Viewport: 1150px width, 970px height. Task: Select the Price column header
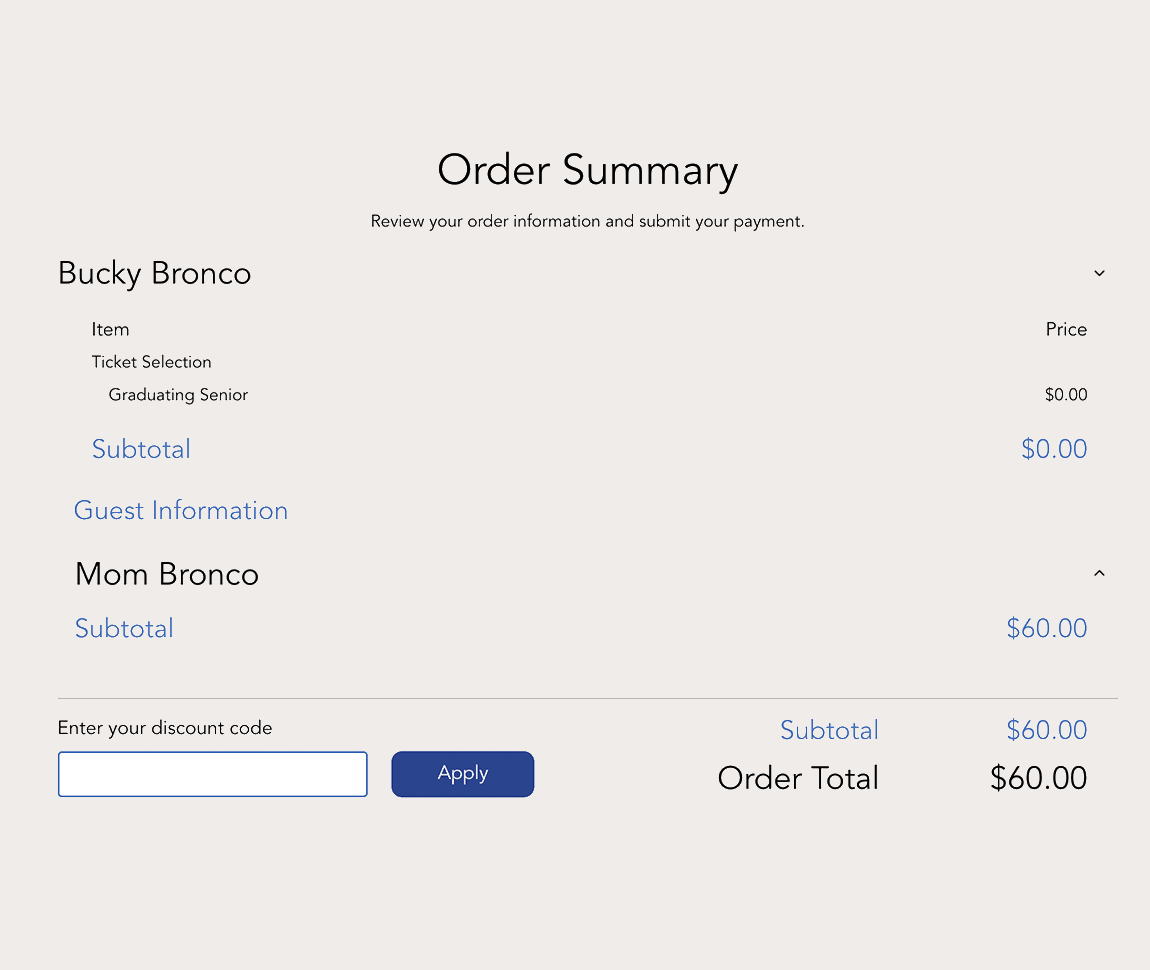click(x=1066, y=329)
